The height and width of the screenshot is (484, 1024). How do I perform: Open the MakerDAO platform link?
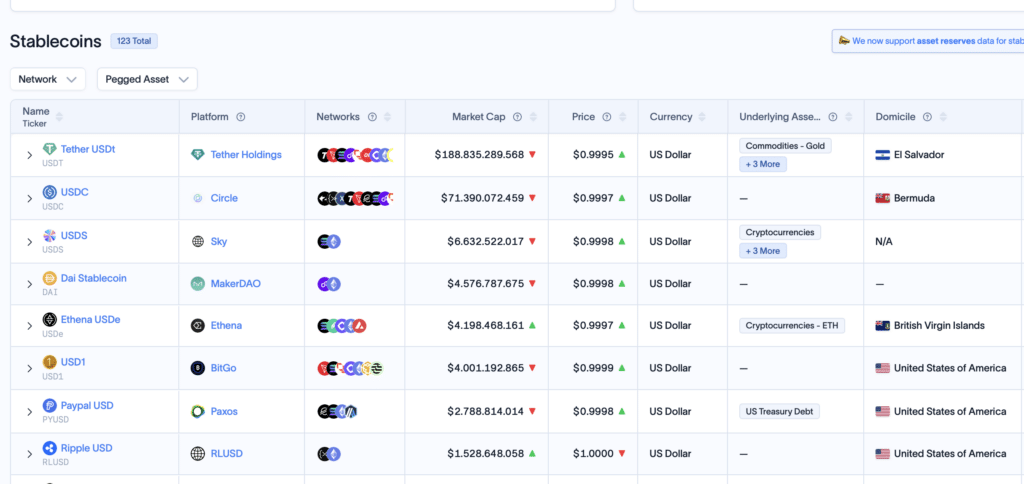click(x=235, y=283)
